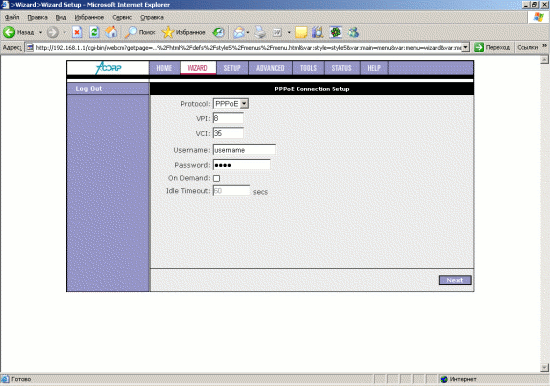Click the Mail envelope icon
Viewport: 550px width, 386px height.
239,33
